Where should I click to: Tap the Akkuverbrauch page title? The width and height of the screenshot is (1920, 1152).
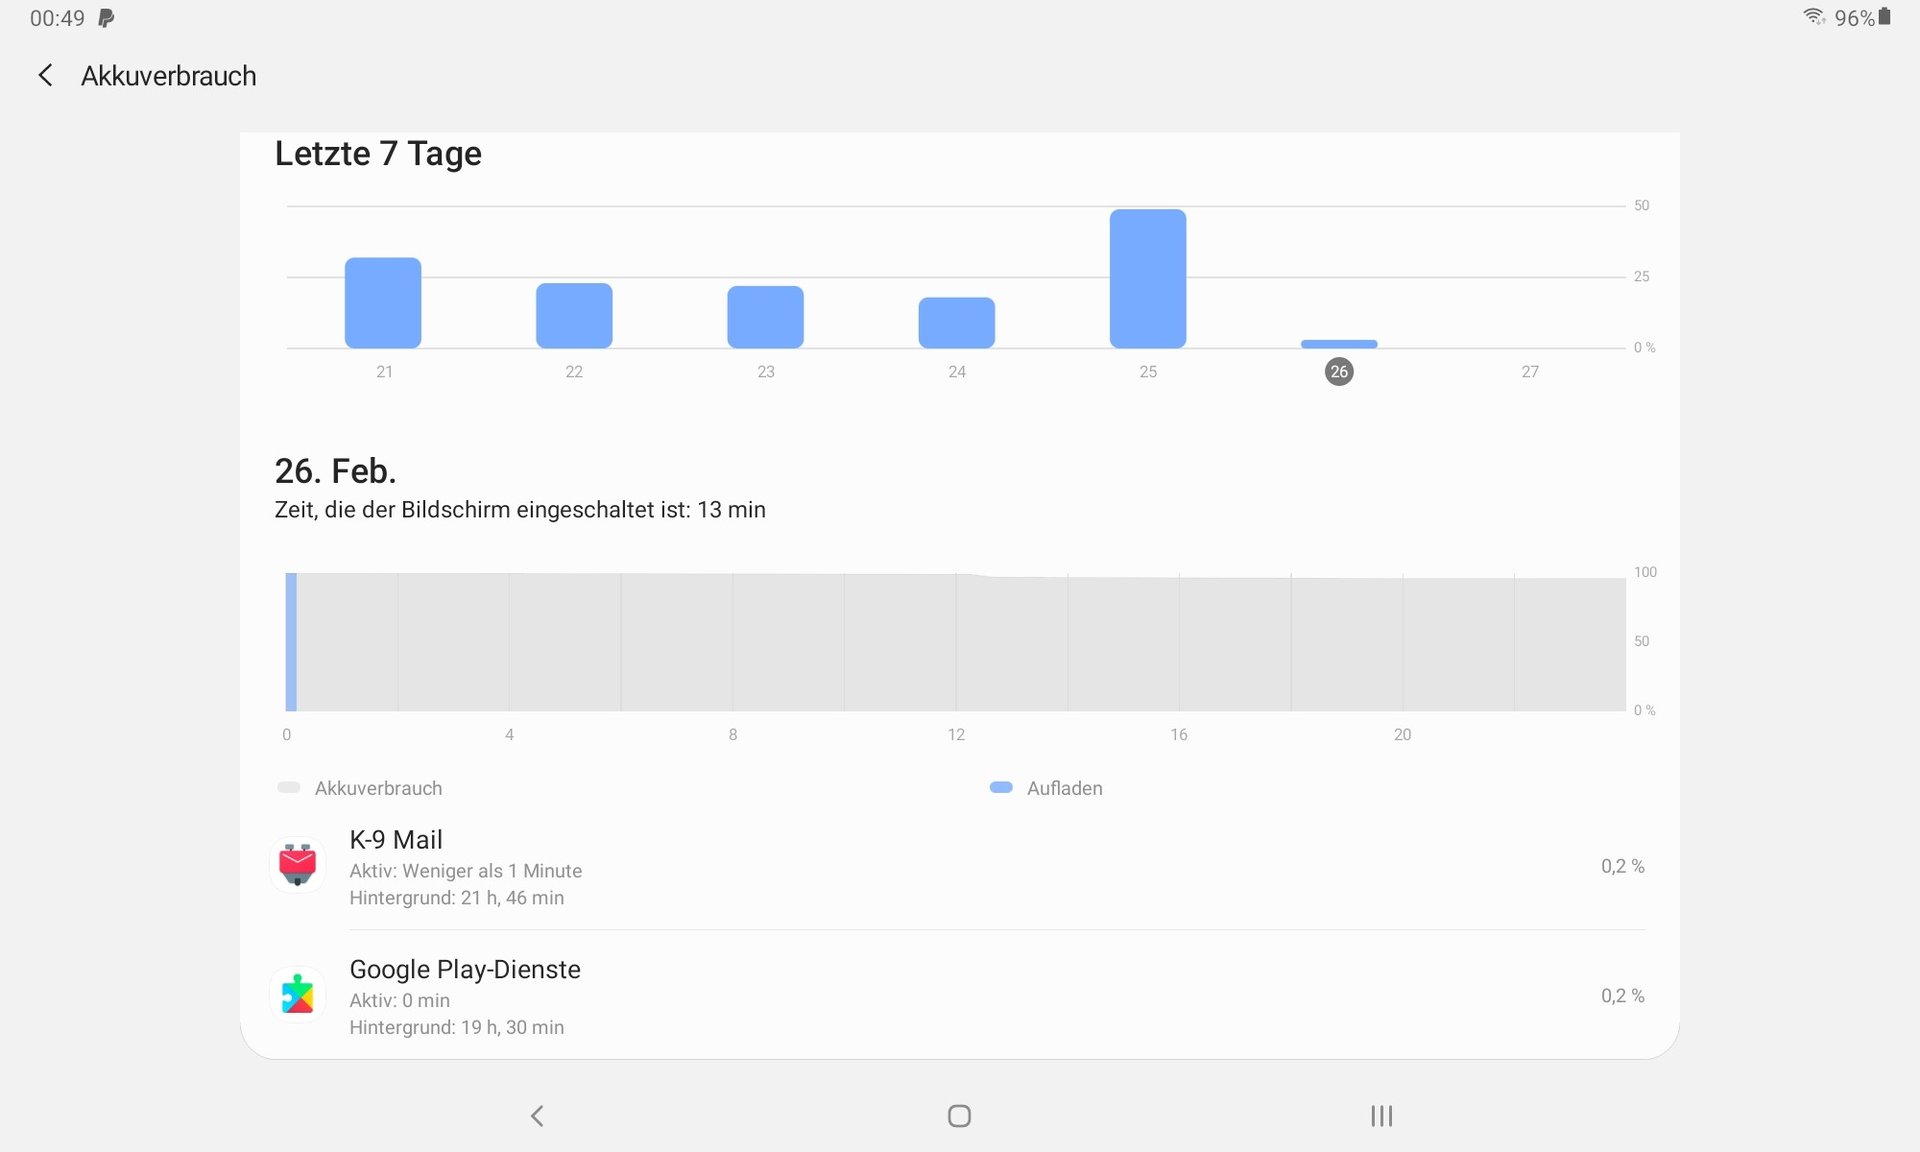(168, 76)
